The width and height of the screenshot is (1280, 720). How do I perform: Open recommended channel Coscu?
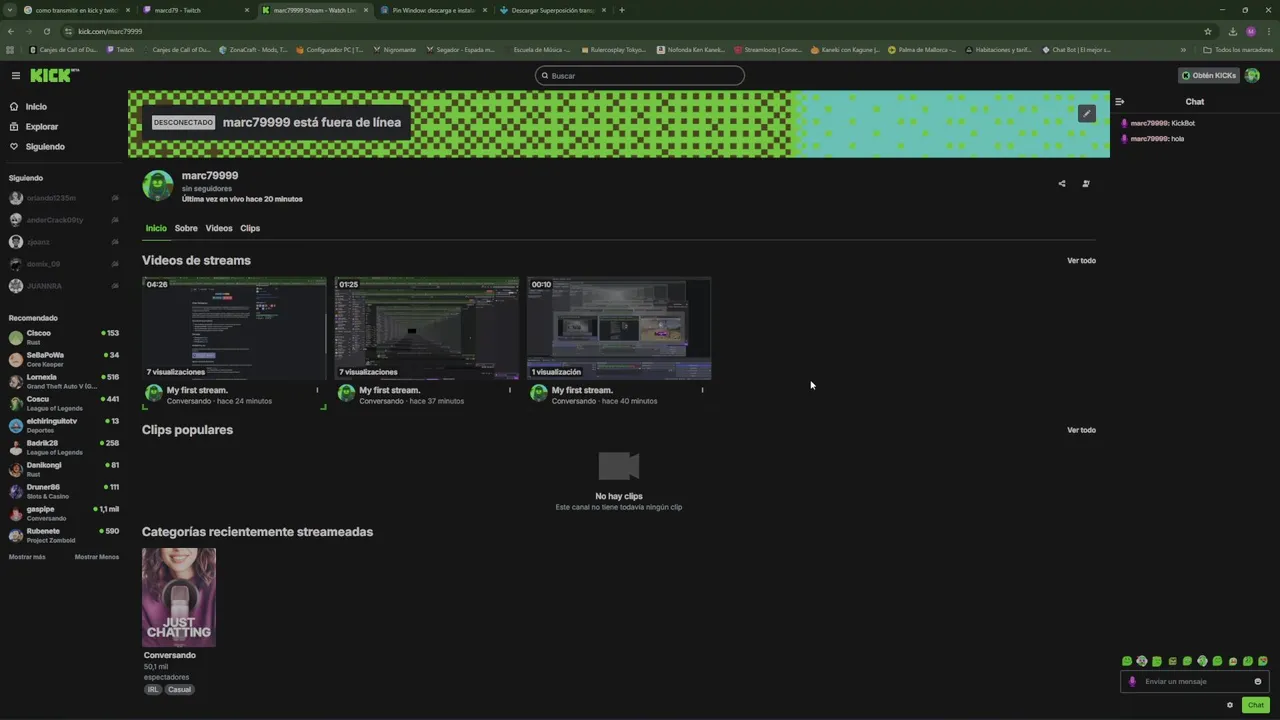(63, 403)
